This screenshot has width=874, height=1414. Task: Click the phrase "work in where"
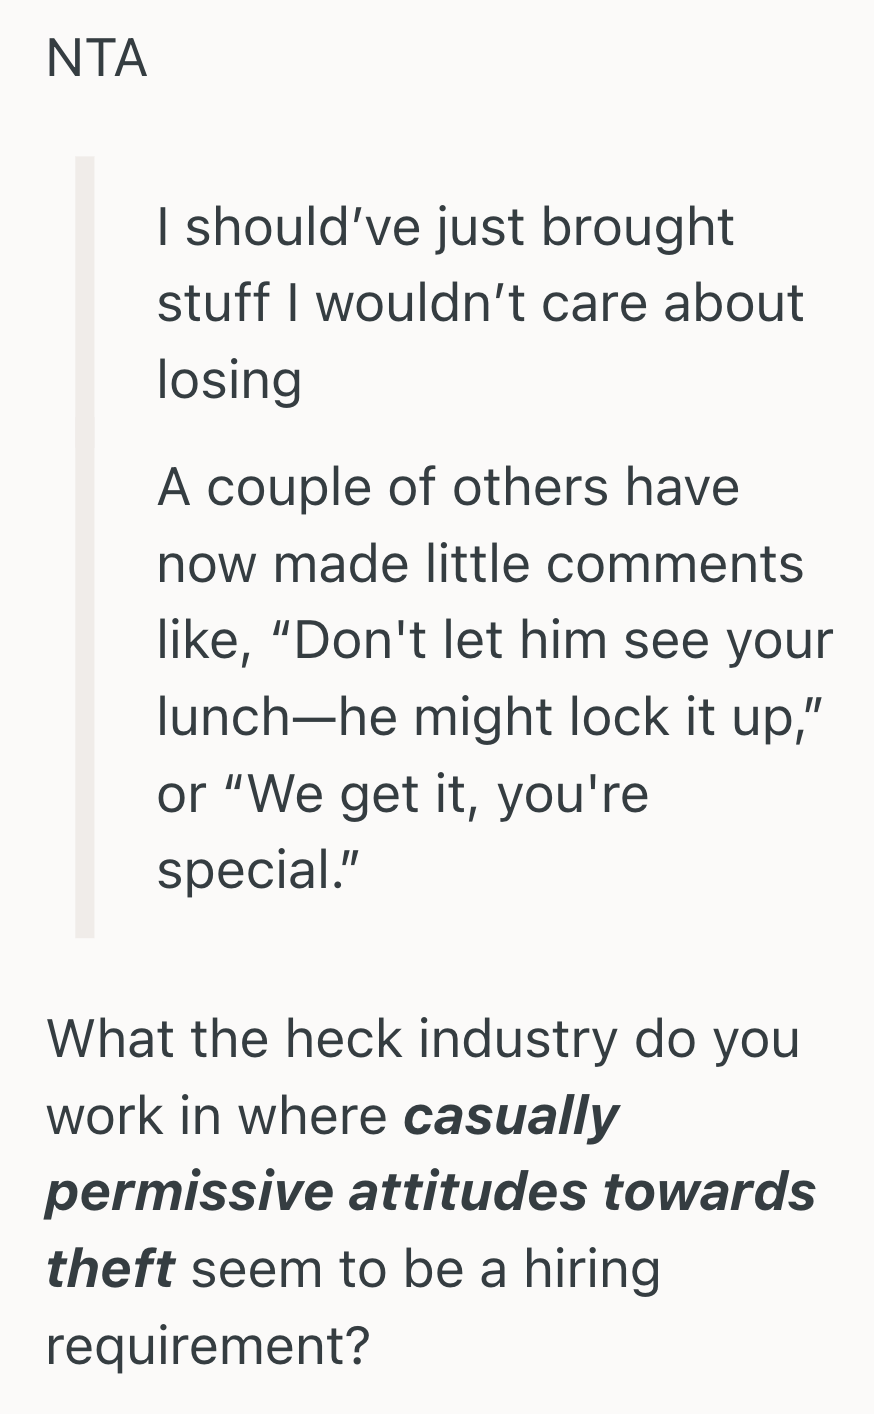tap(216, 1115)
